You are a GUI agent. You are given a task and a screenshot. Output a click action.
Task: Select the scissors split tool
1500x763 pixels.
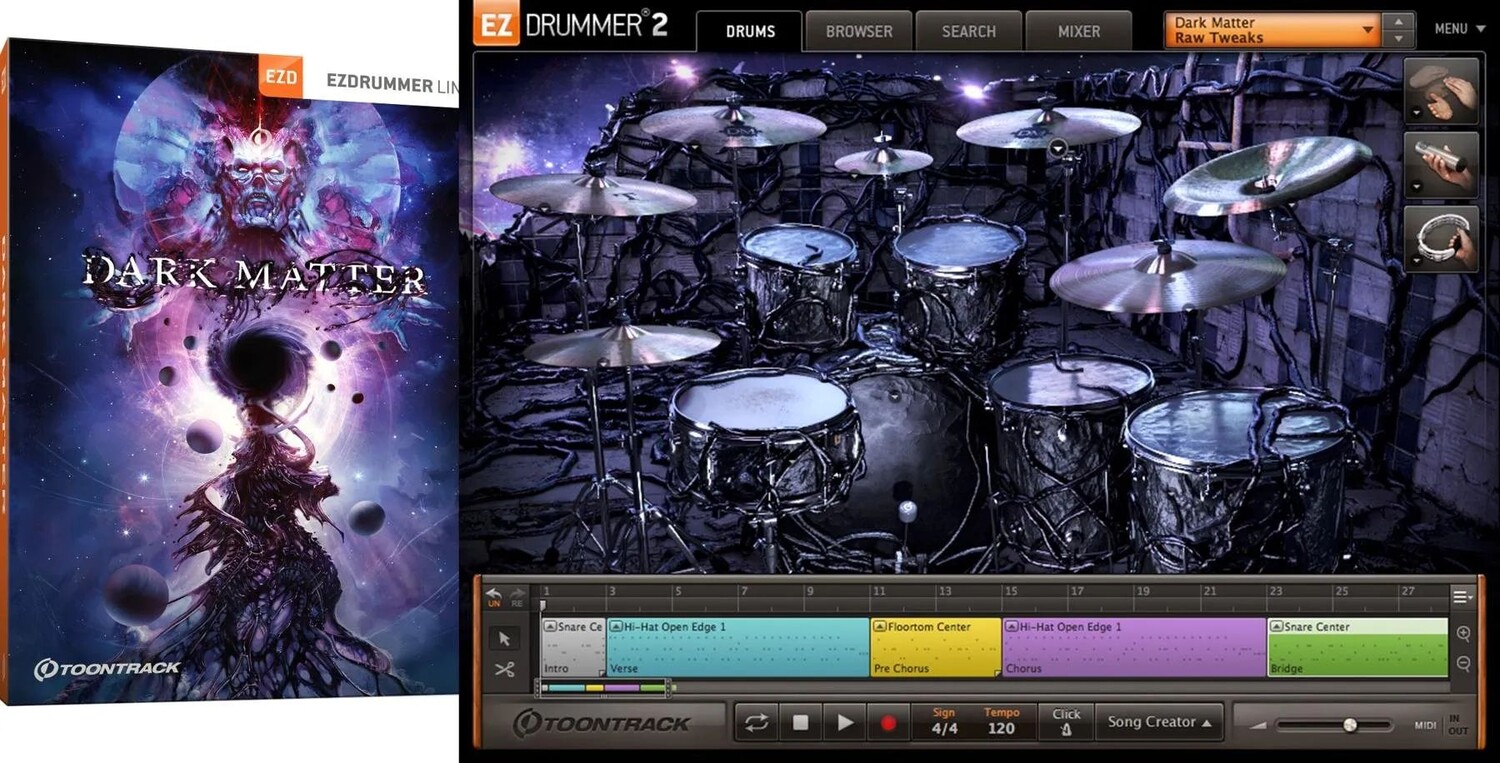pyautogui.click(x=504, y=669)
